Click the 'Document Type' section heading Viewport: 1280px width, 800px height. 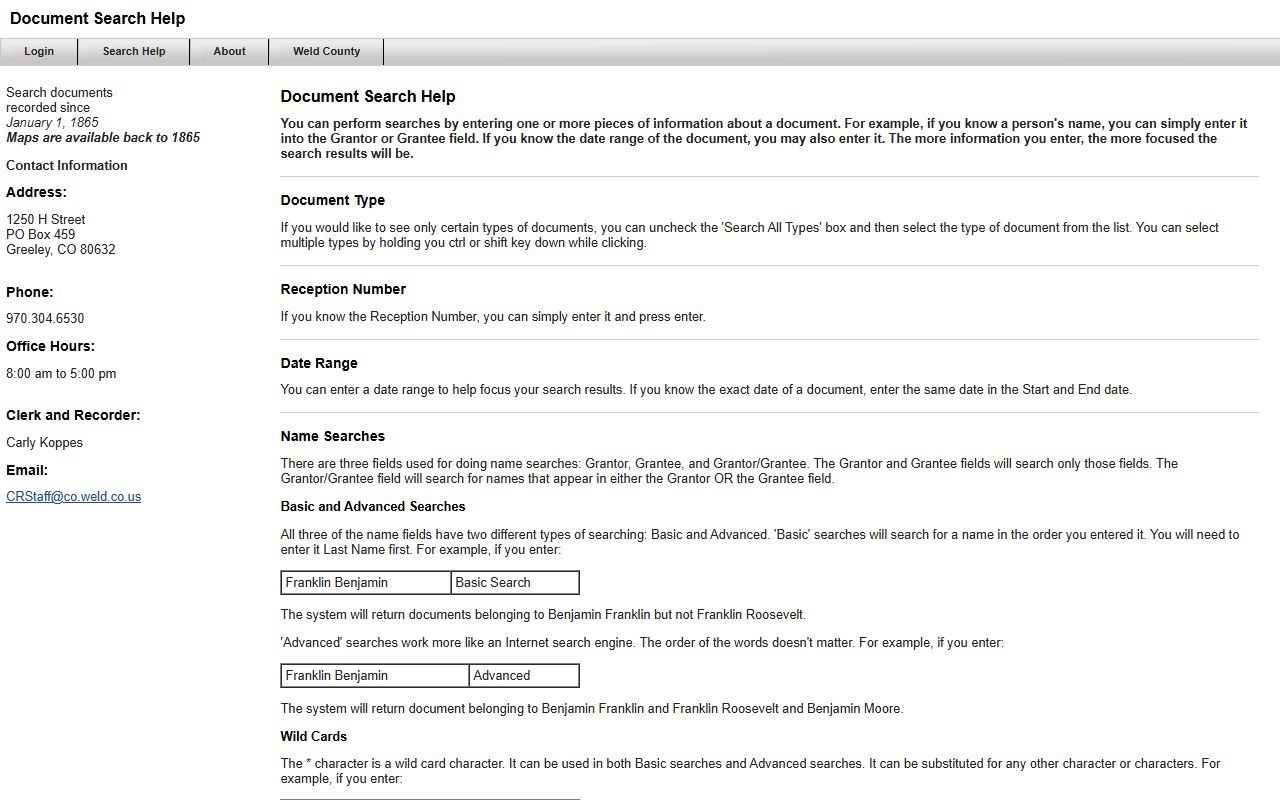click(x=333, y=201)
